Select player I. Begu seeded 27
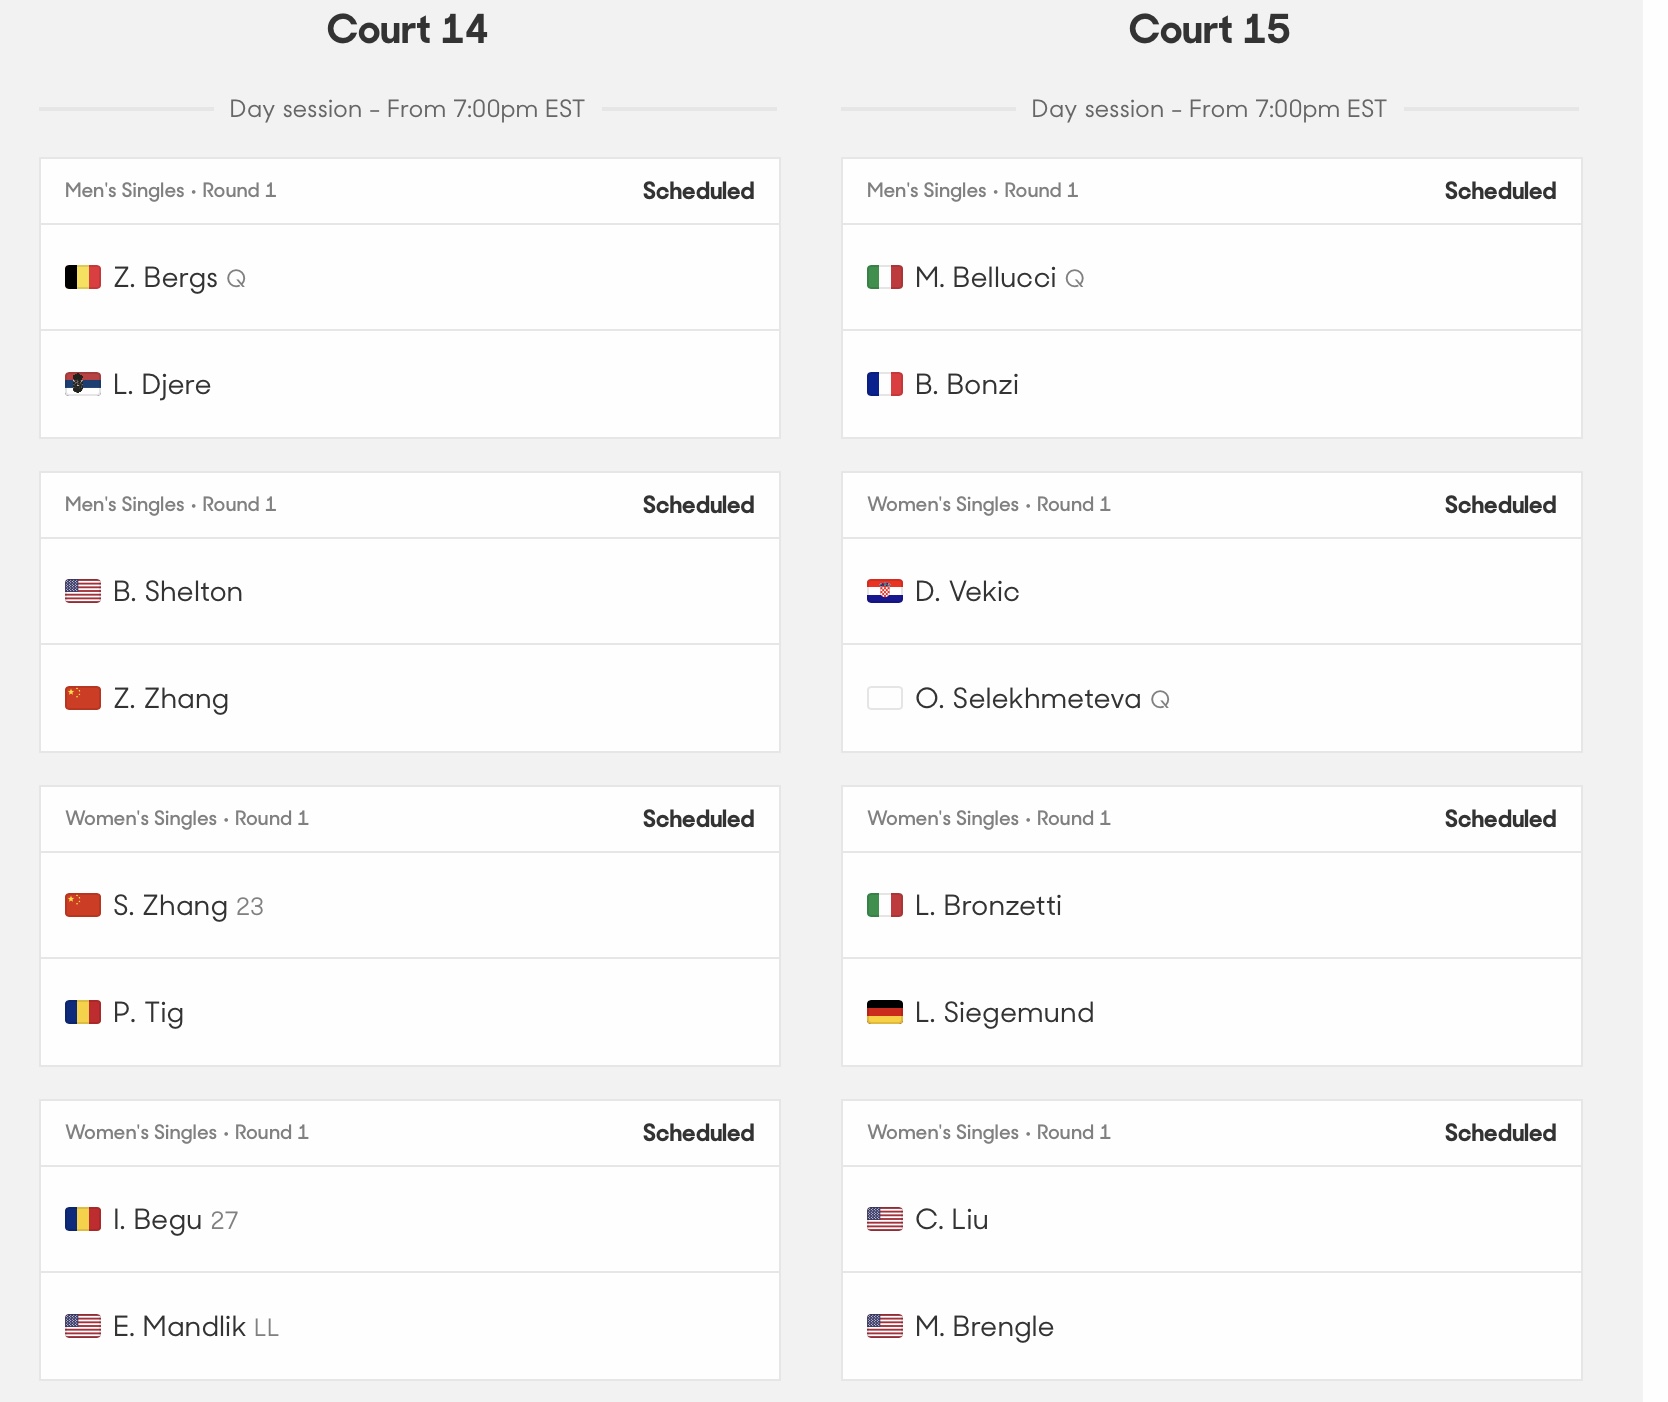 (x=176, y=1219)
